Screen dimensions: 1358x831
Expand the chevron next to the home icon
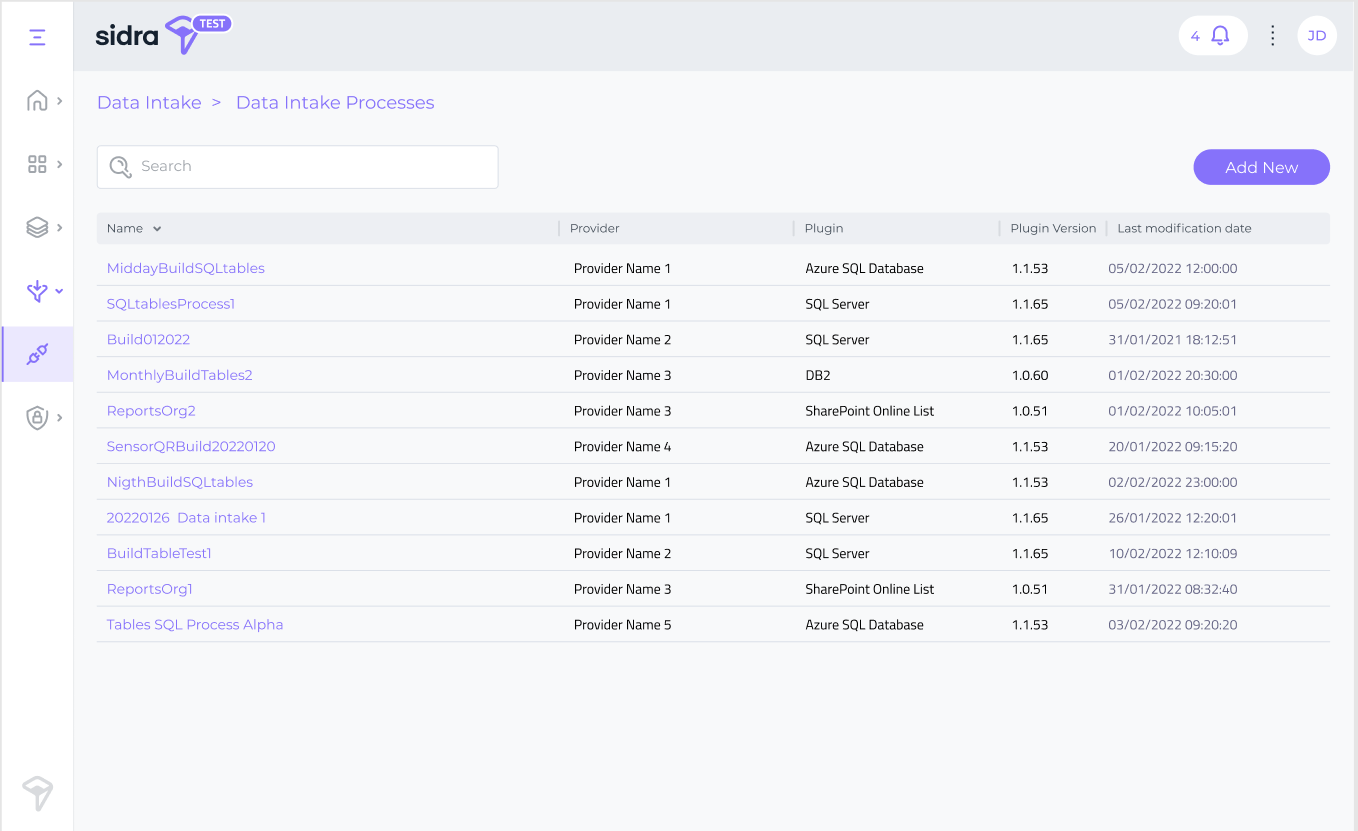click(x=60, y=101)
